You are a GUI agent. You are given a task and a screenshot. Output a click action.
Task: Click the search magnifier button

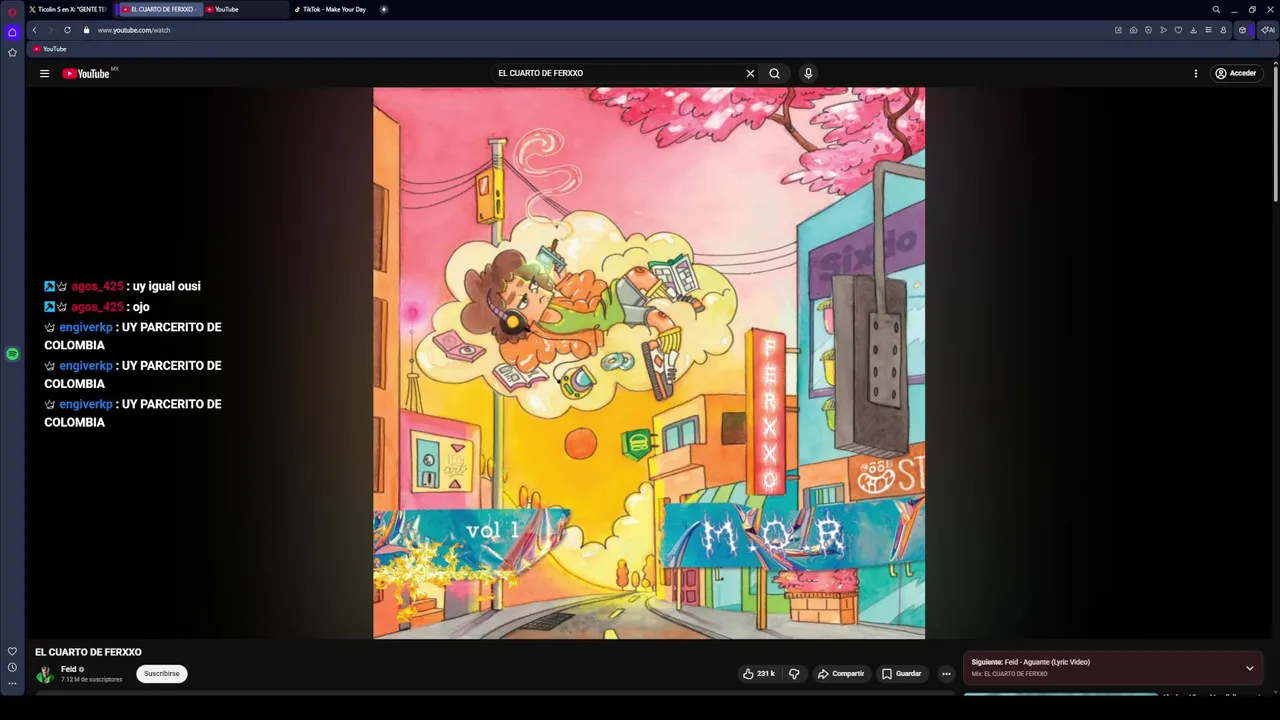[x=774, y=73]
